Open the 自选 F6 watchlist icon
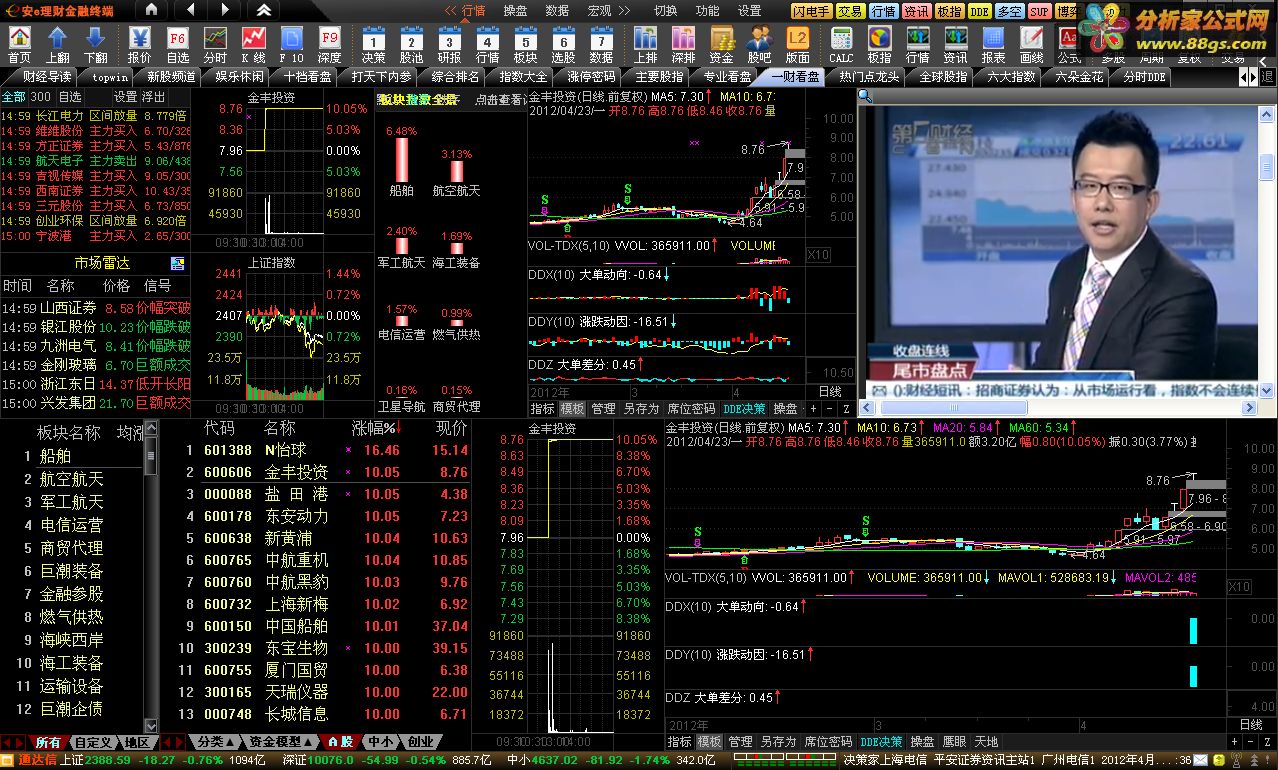This screenshot has width=1278, height=770. (178, 45)
